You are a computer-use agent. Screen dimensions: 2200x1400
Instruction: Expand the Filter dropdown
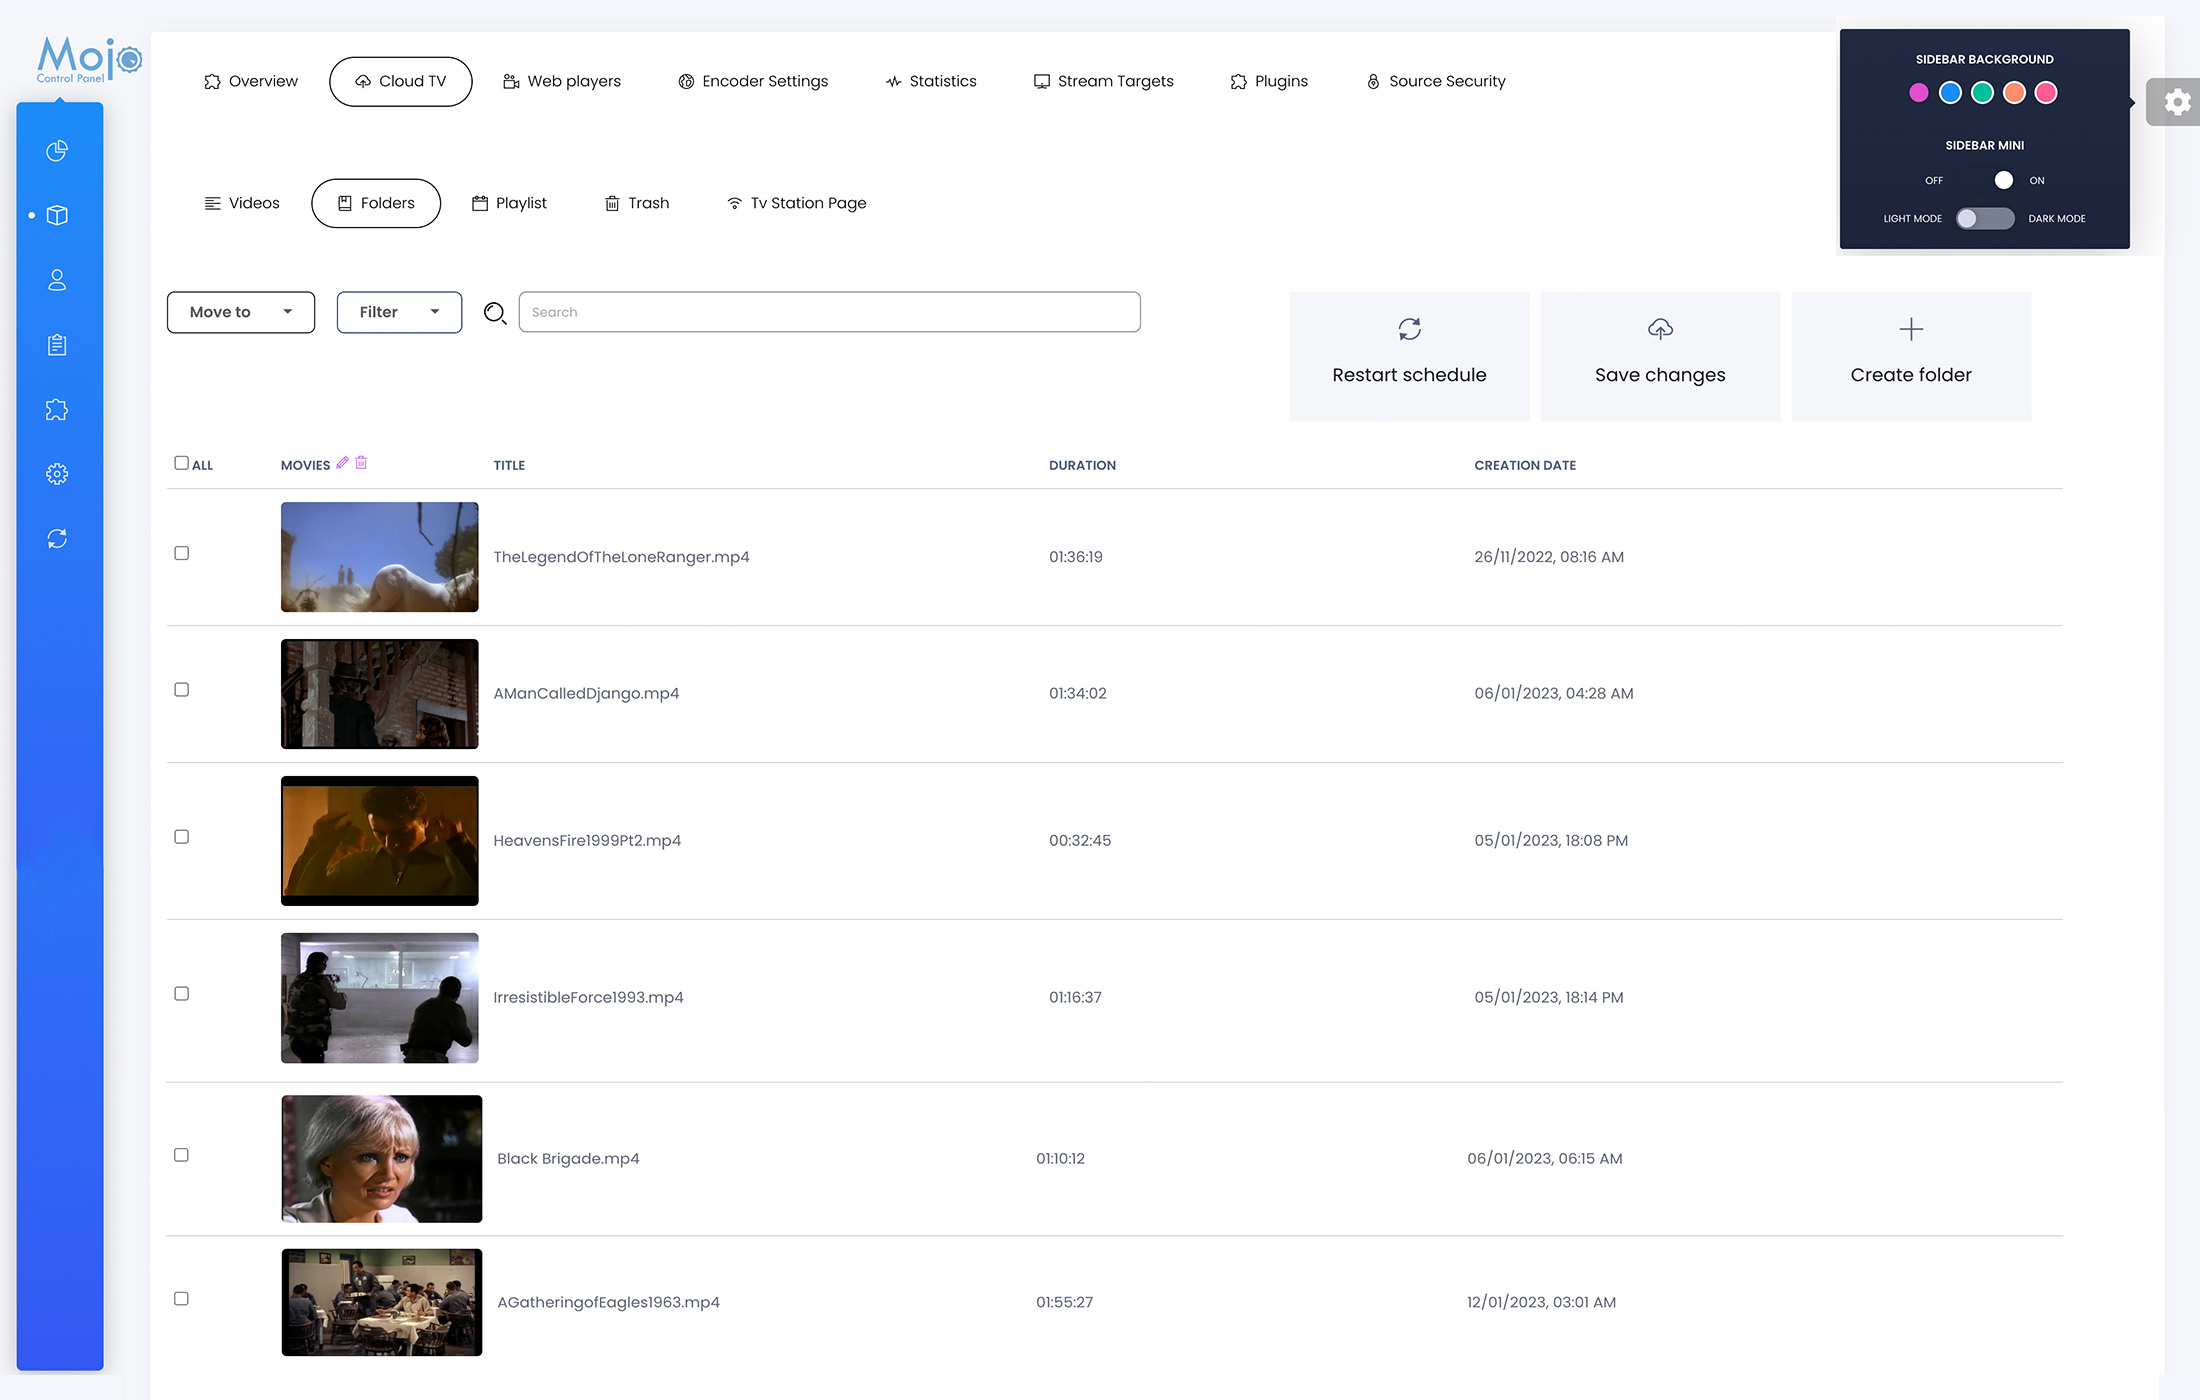click(x=398, y=312)
